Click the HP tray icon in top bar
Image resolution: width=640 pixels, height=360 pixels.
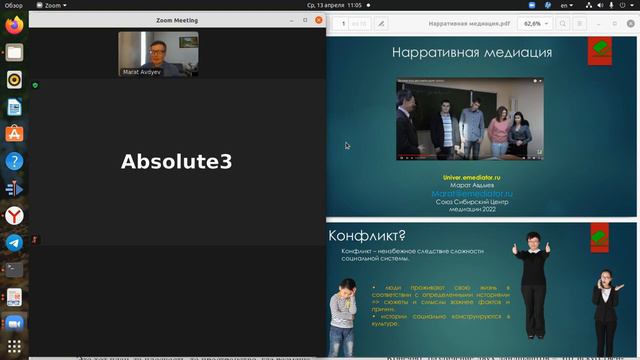pos(548,5)
